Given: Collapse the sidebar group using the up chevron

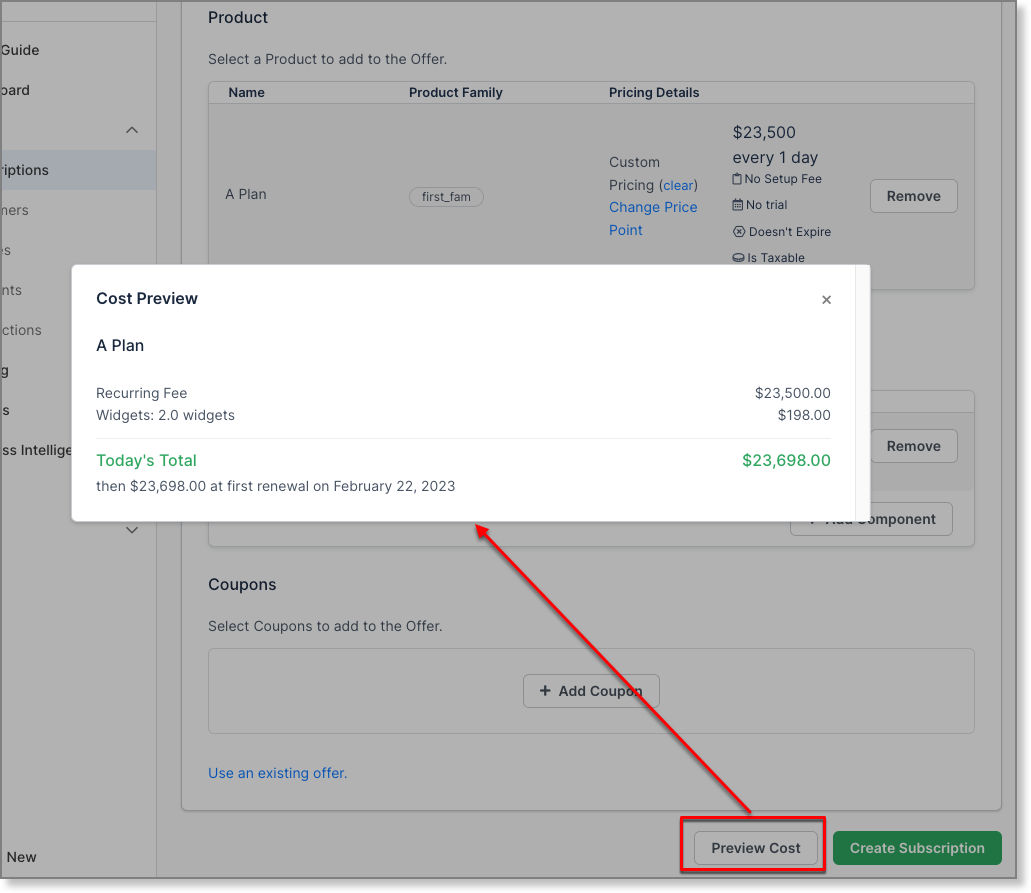Looking at the screenshot, I should 131,130.
